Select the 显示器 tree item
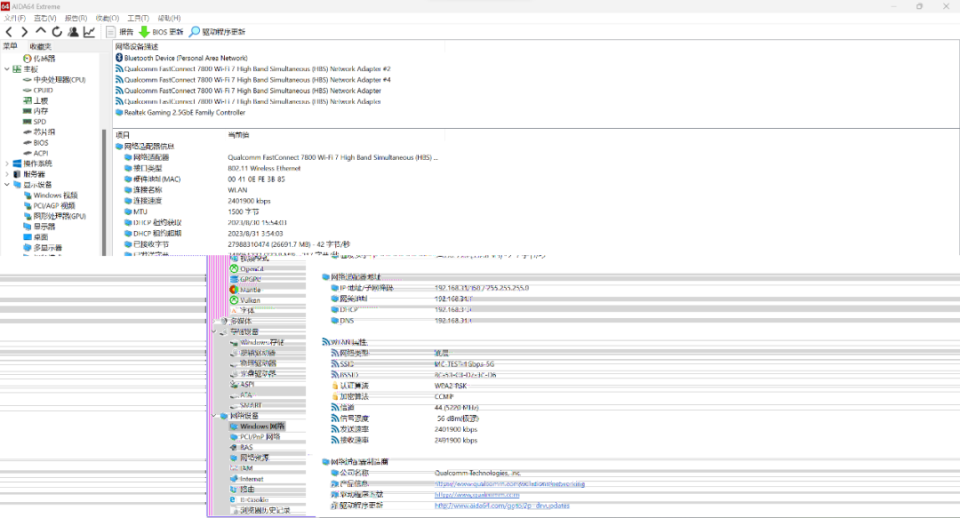Viewport: 960px width, 518px height. [39, 227]
